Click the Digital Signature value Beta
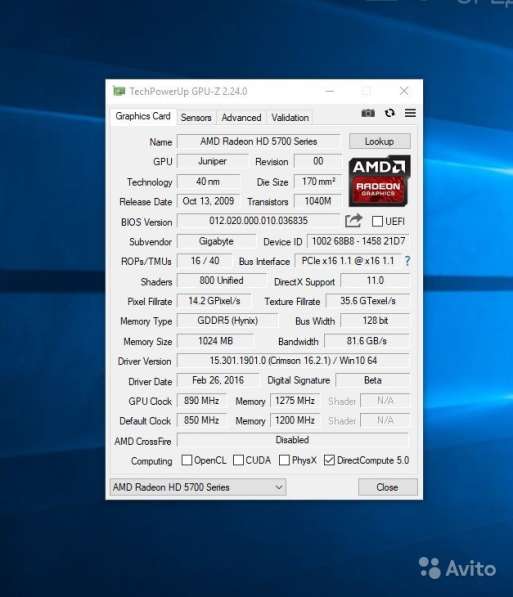 tap(372, 380)
